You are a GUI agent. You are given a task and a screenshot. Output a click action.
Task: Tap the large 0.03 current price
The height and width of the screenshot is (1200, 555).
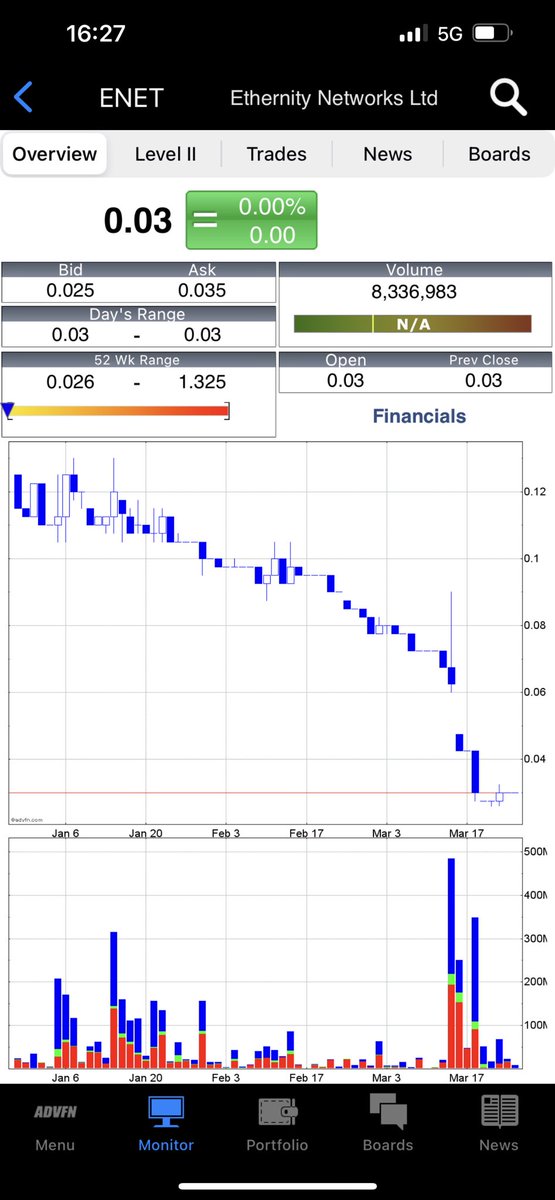(x=138, y=220)
